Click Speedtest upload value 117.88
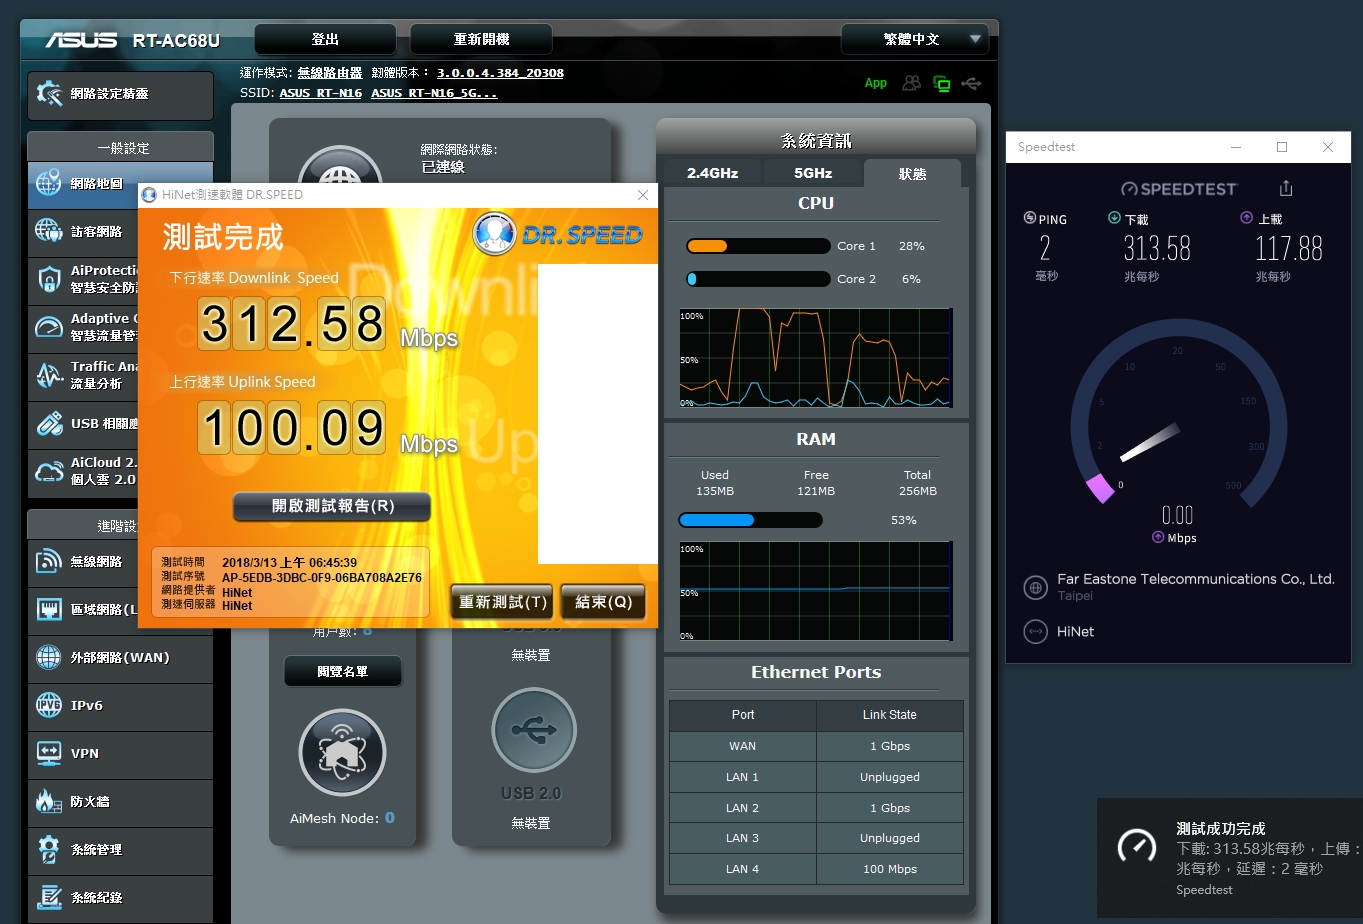 tap(1289, 248)
